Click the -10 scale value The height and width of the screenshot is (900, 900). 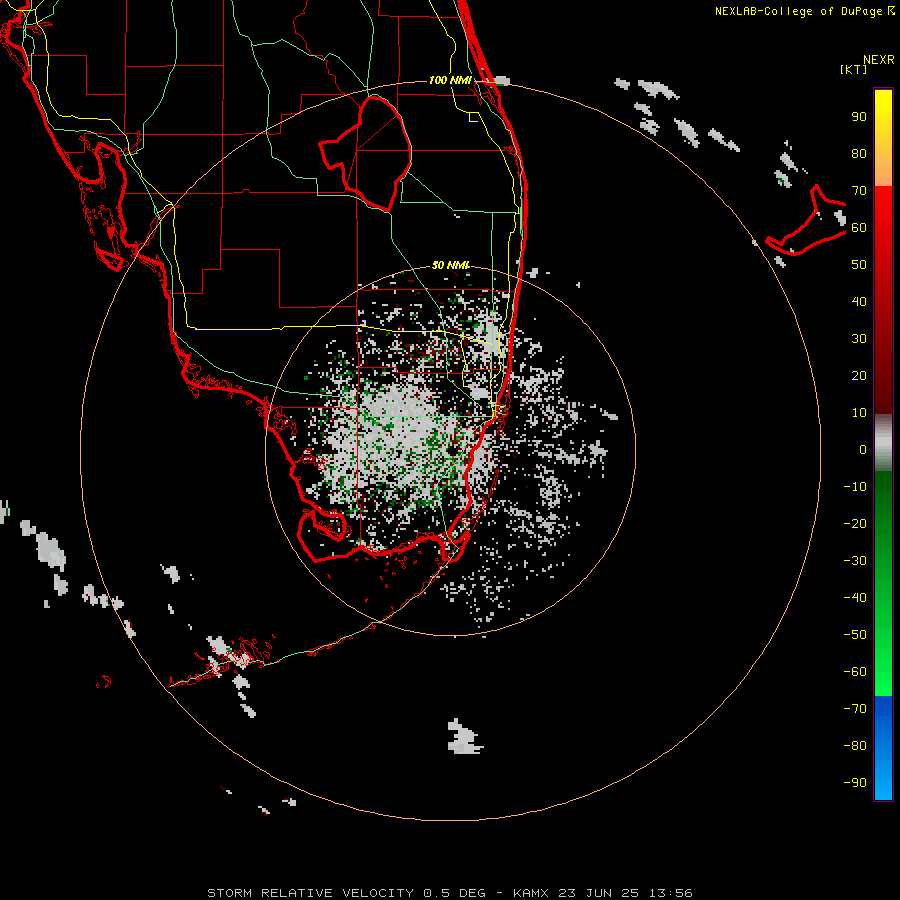click(x=855, y=487)
